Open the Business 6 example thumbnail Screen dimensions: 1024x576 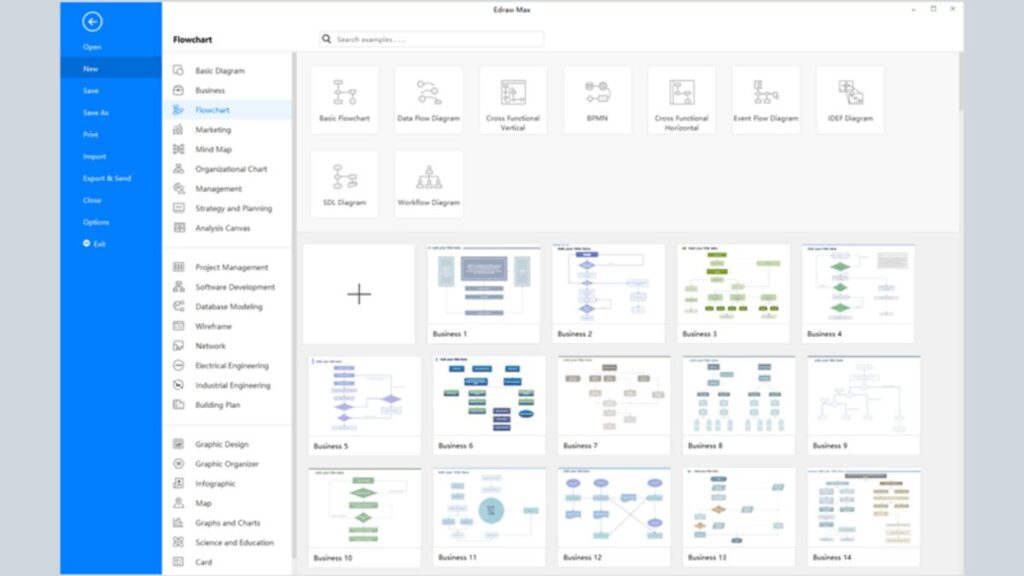pyautogui.click(x=489, y=406)
